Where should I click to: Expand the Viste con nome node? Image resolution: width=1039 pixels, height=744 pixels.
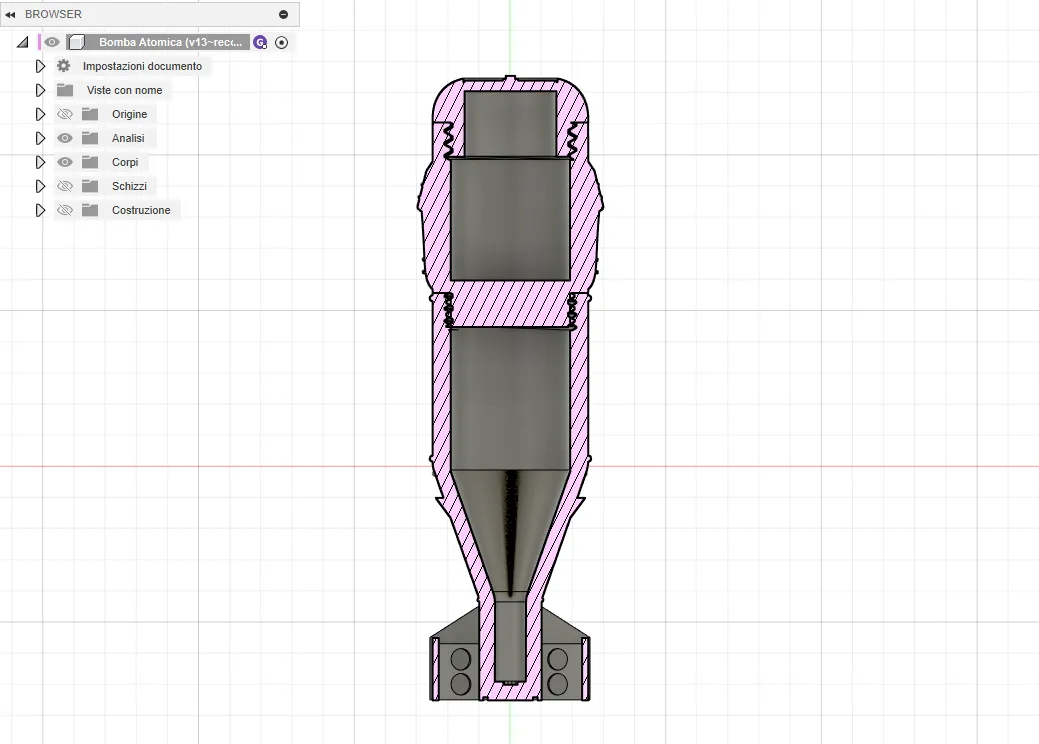[x=40, y=90]
